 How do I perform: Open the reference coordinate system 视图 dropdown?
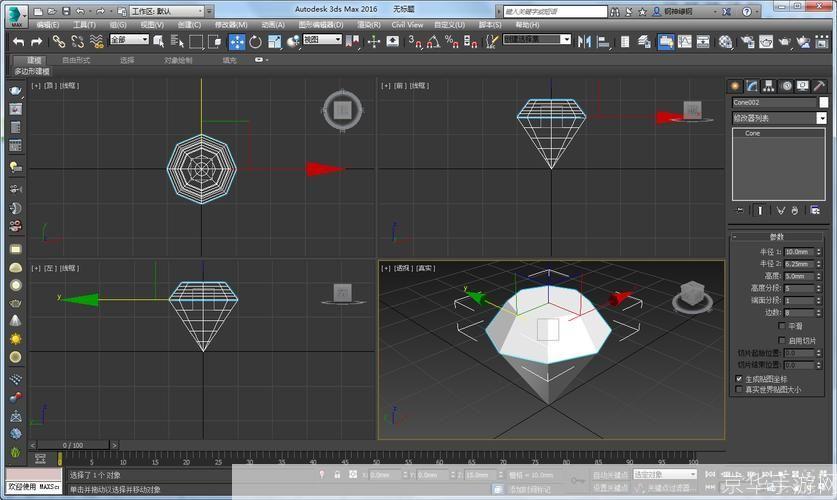tap(322, 39)
